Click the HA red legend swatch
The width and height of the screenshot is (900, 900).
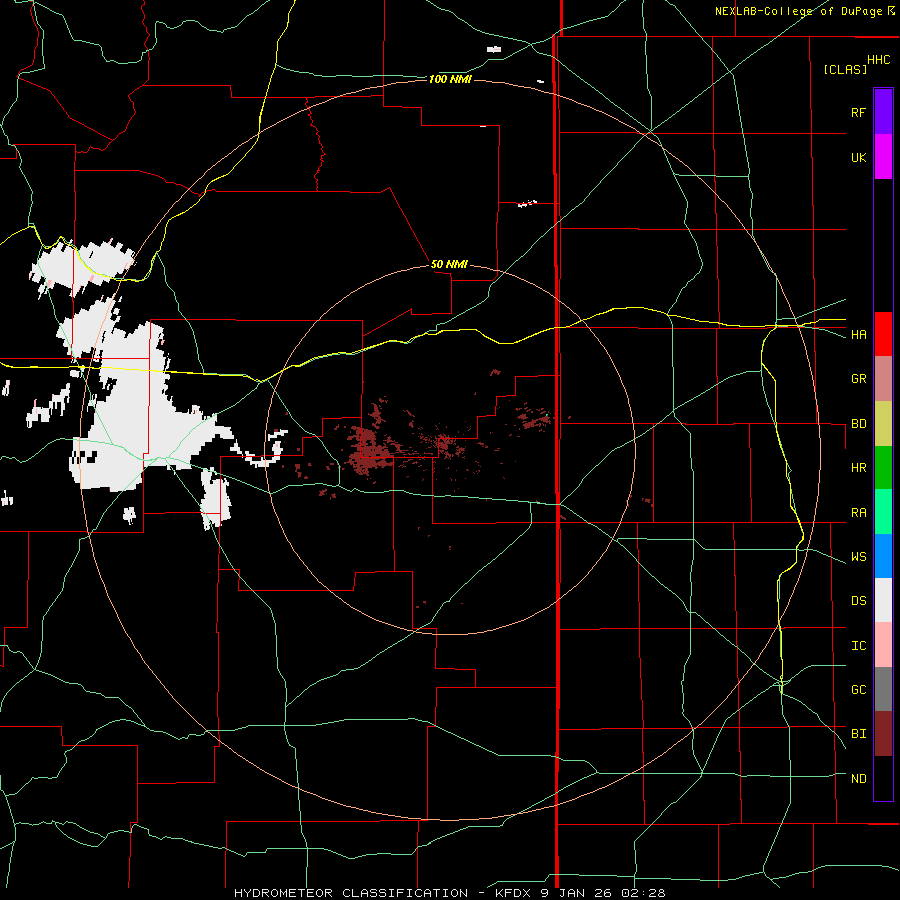click(x=883, y=334)
